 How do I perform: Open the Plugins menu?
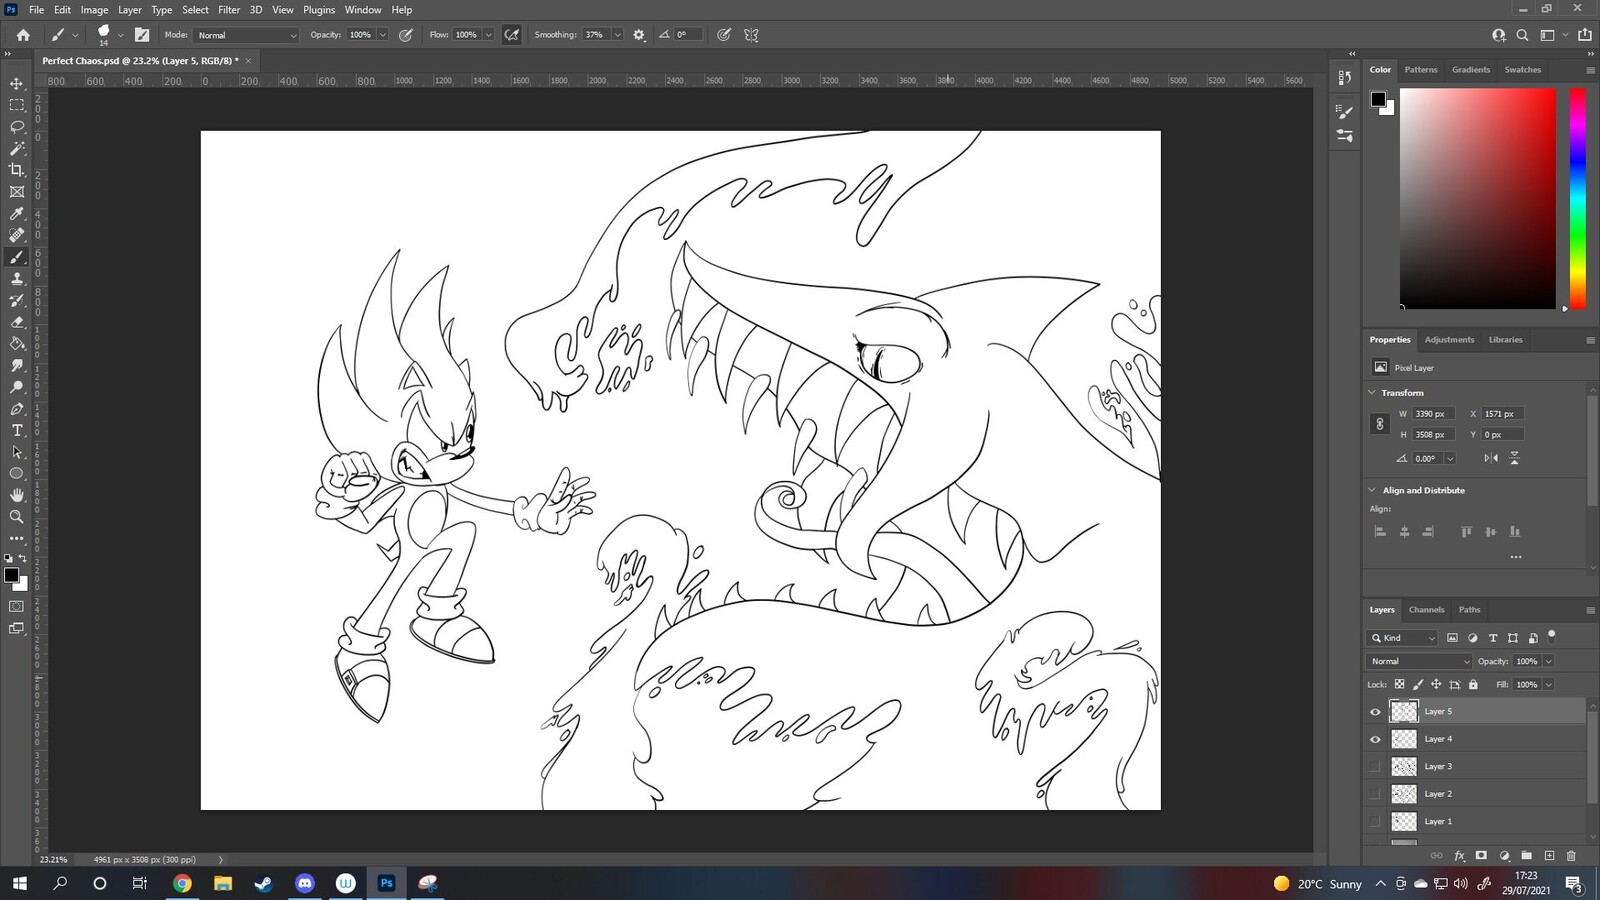(x=319, y=10)
